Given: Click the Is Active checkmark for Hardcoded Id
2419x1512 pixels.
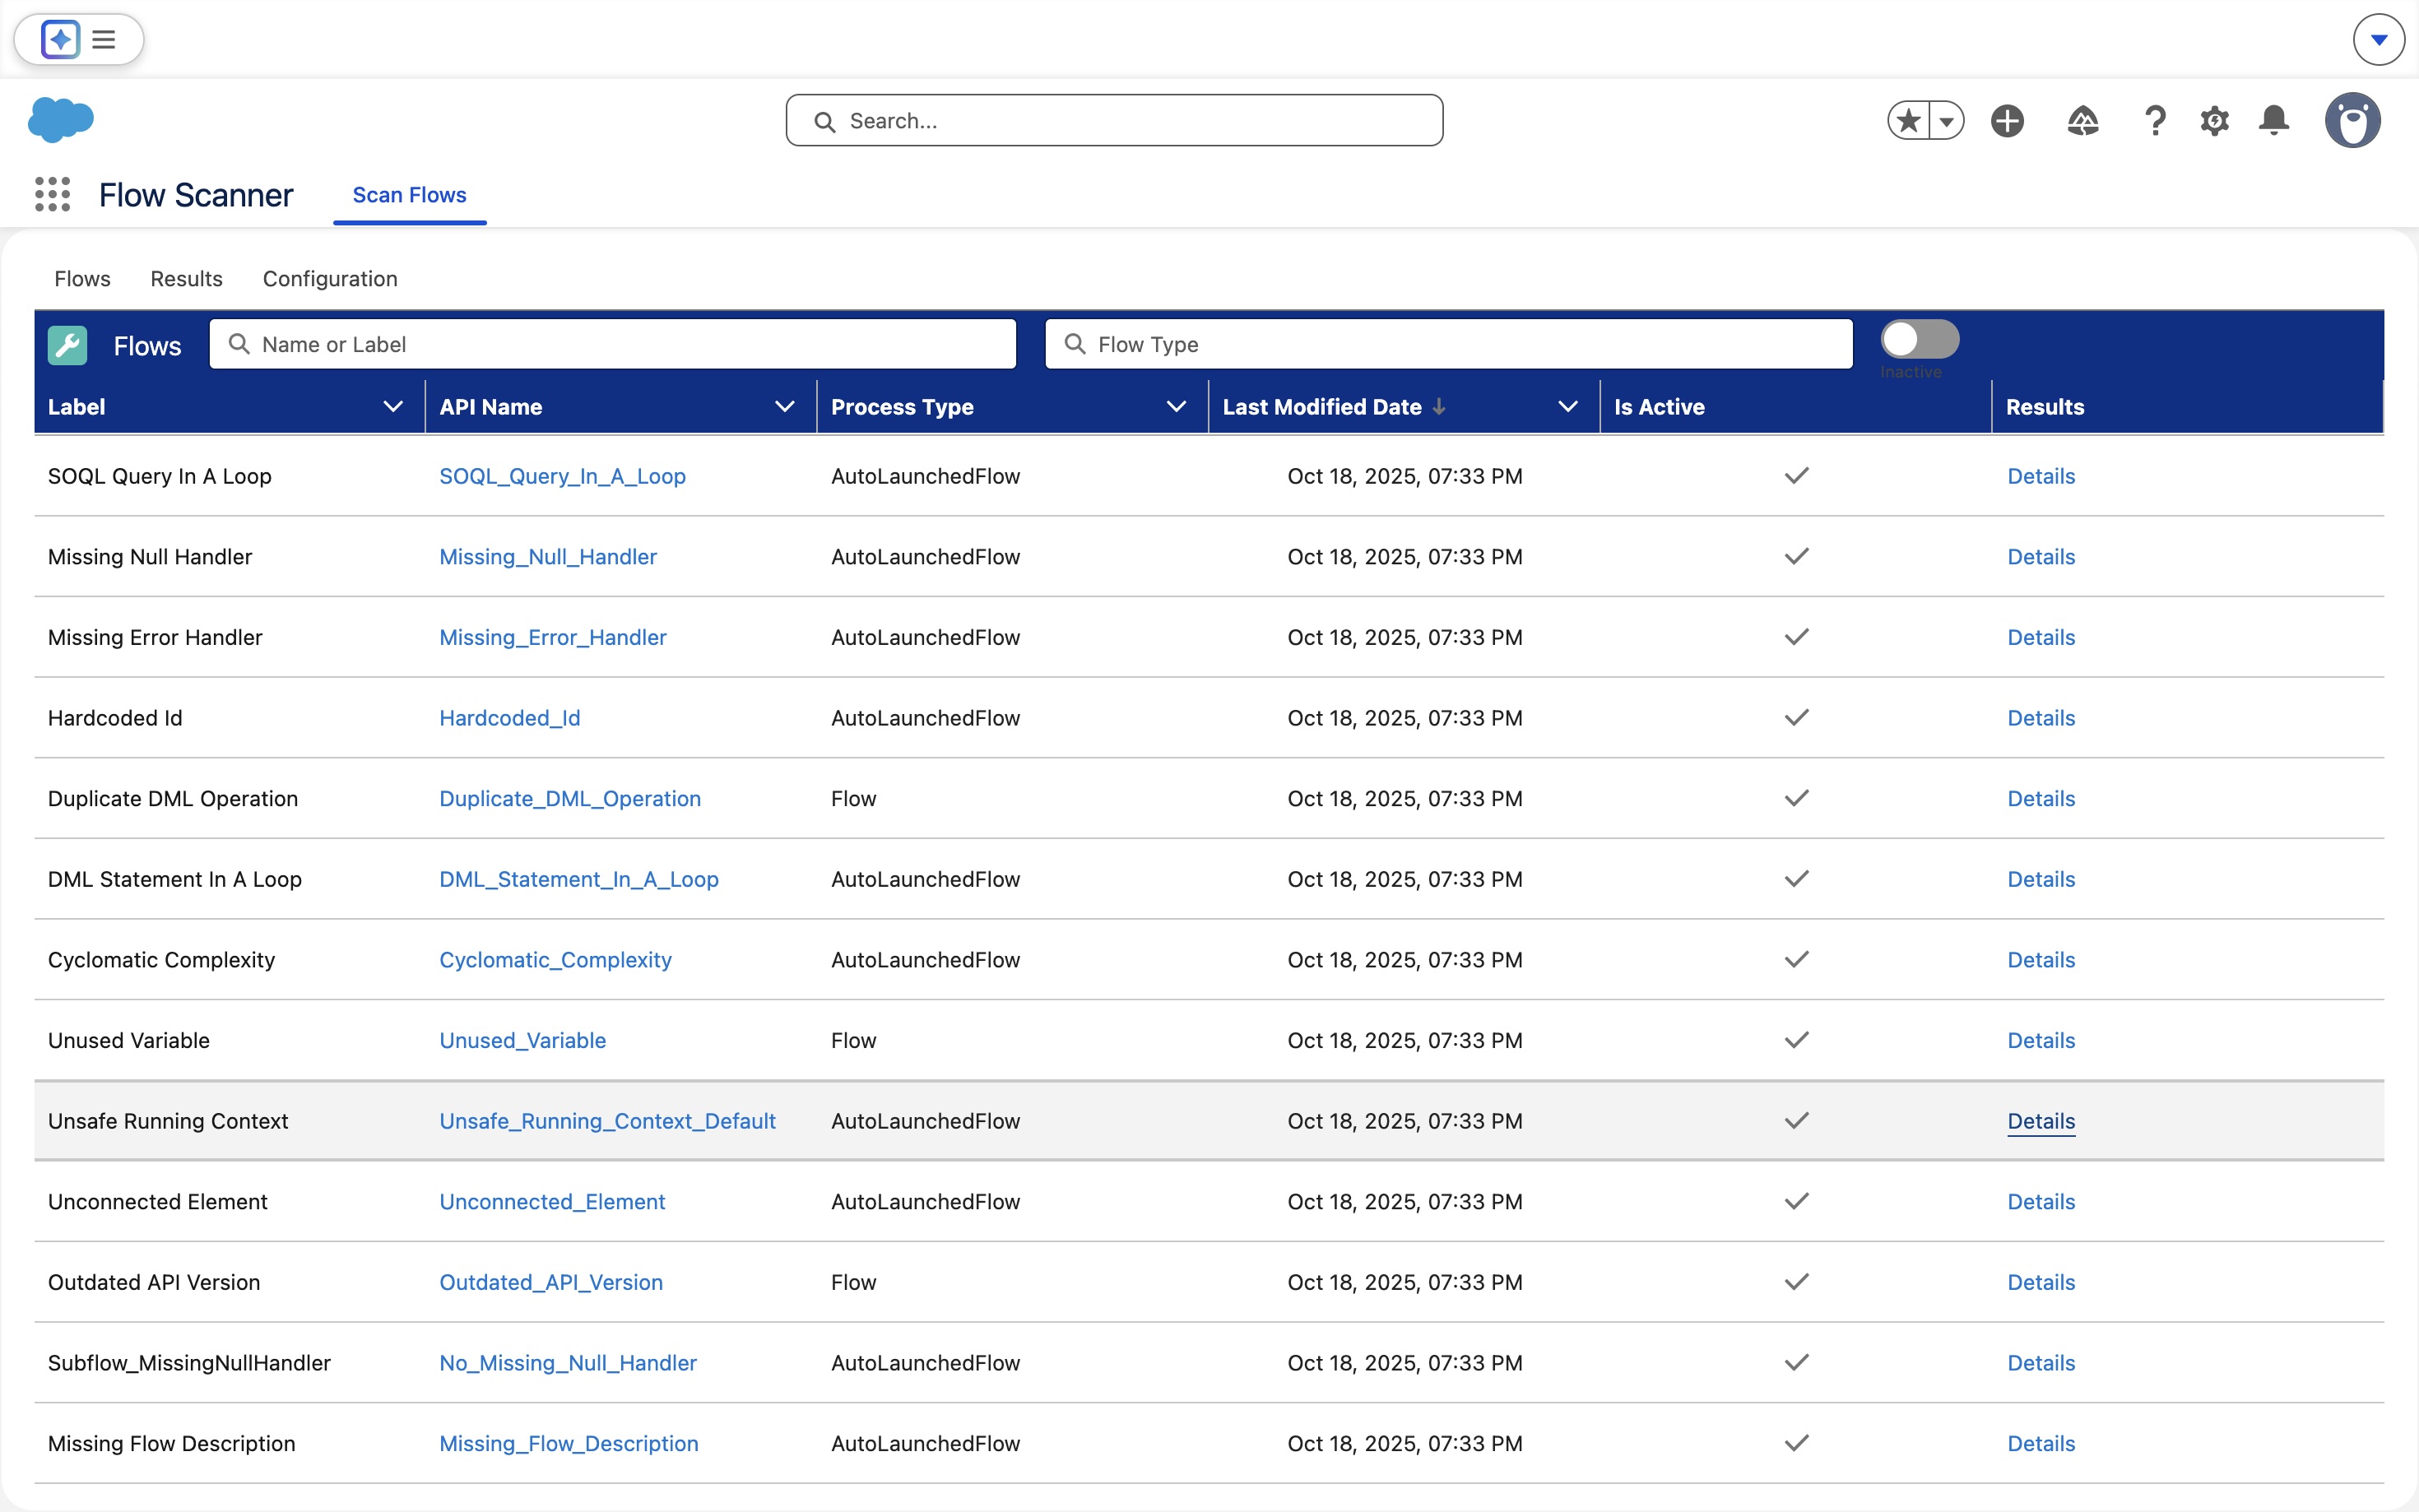Looking at the screenshot, I should (1795, 717).
